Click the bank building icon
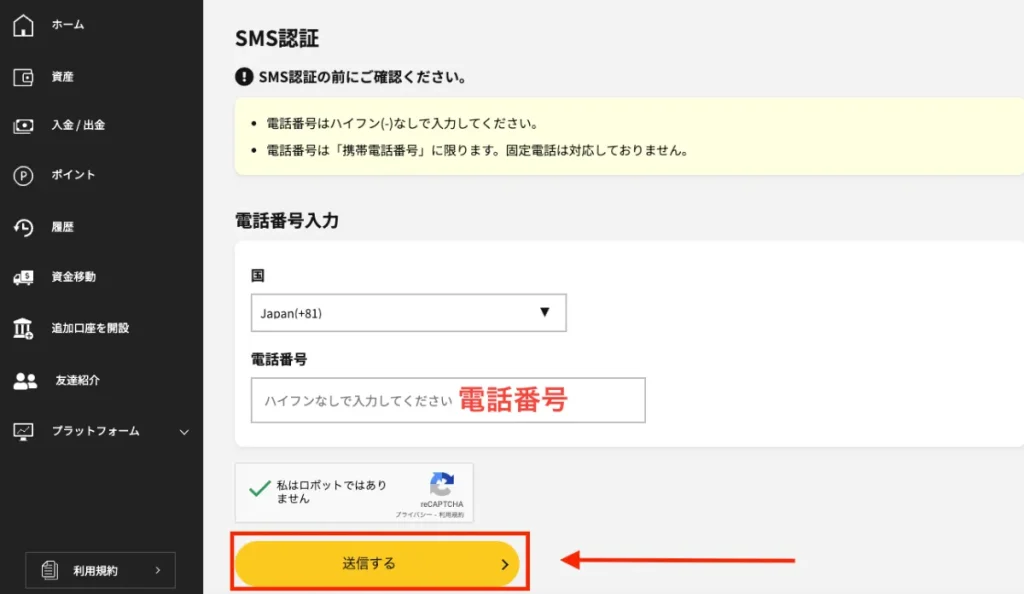 tap(23, 328)
